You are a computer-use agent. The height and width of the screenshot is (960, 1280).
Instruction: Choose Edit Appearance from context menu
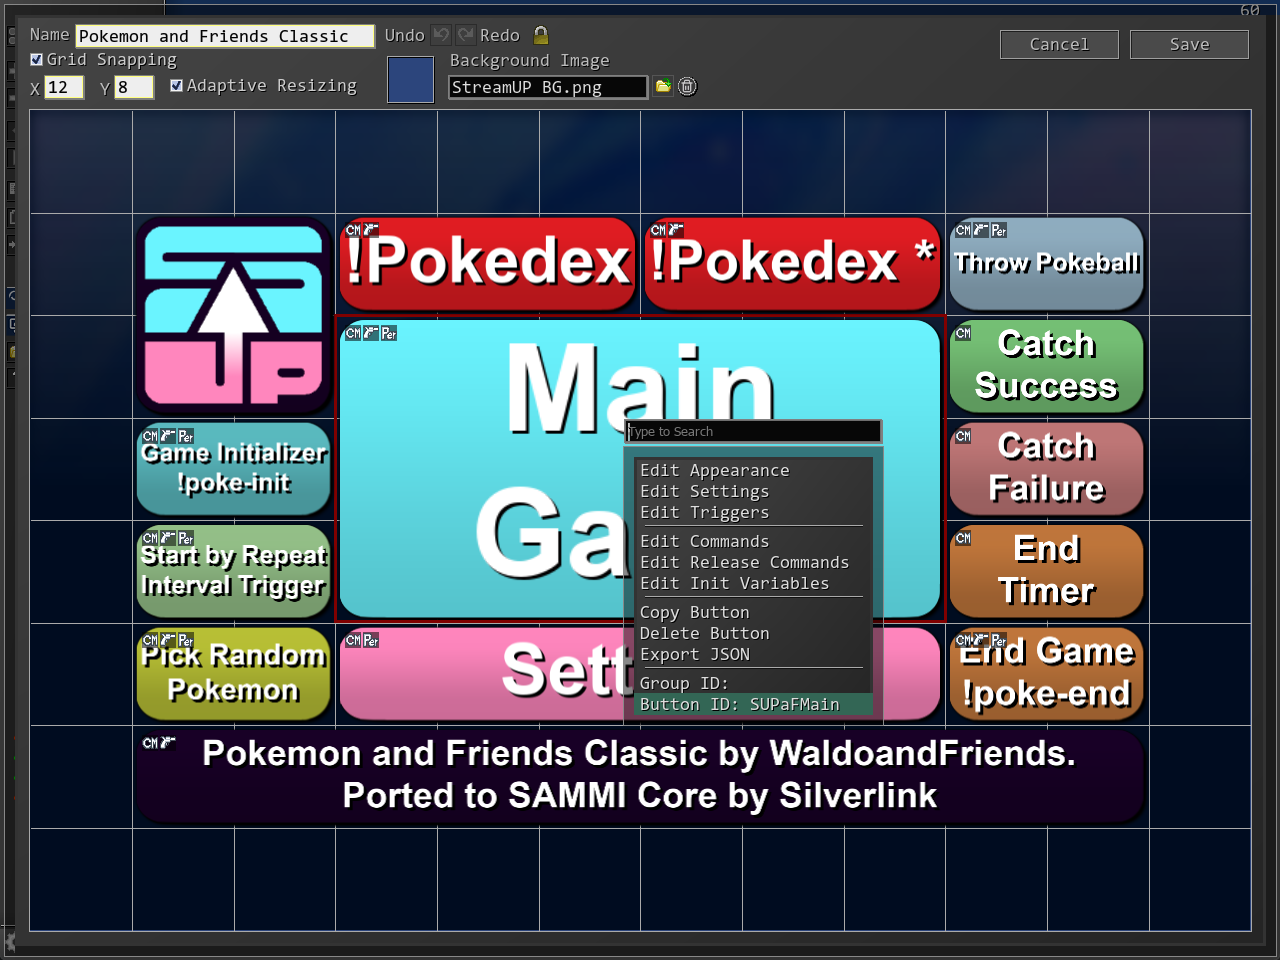pyautogui.click(x=714, y=470)
